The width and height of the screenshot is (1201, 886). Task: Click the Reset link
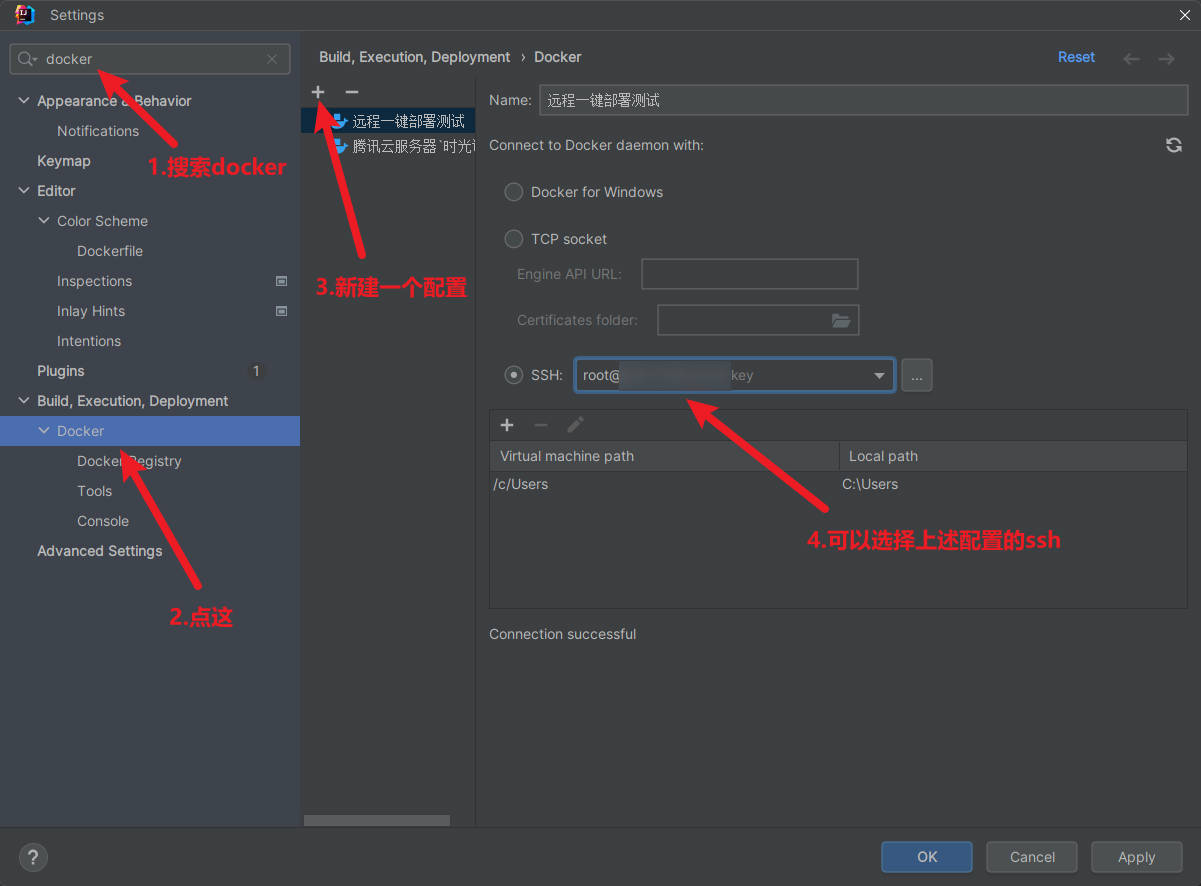coord(1076,57)
